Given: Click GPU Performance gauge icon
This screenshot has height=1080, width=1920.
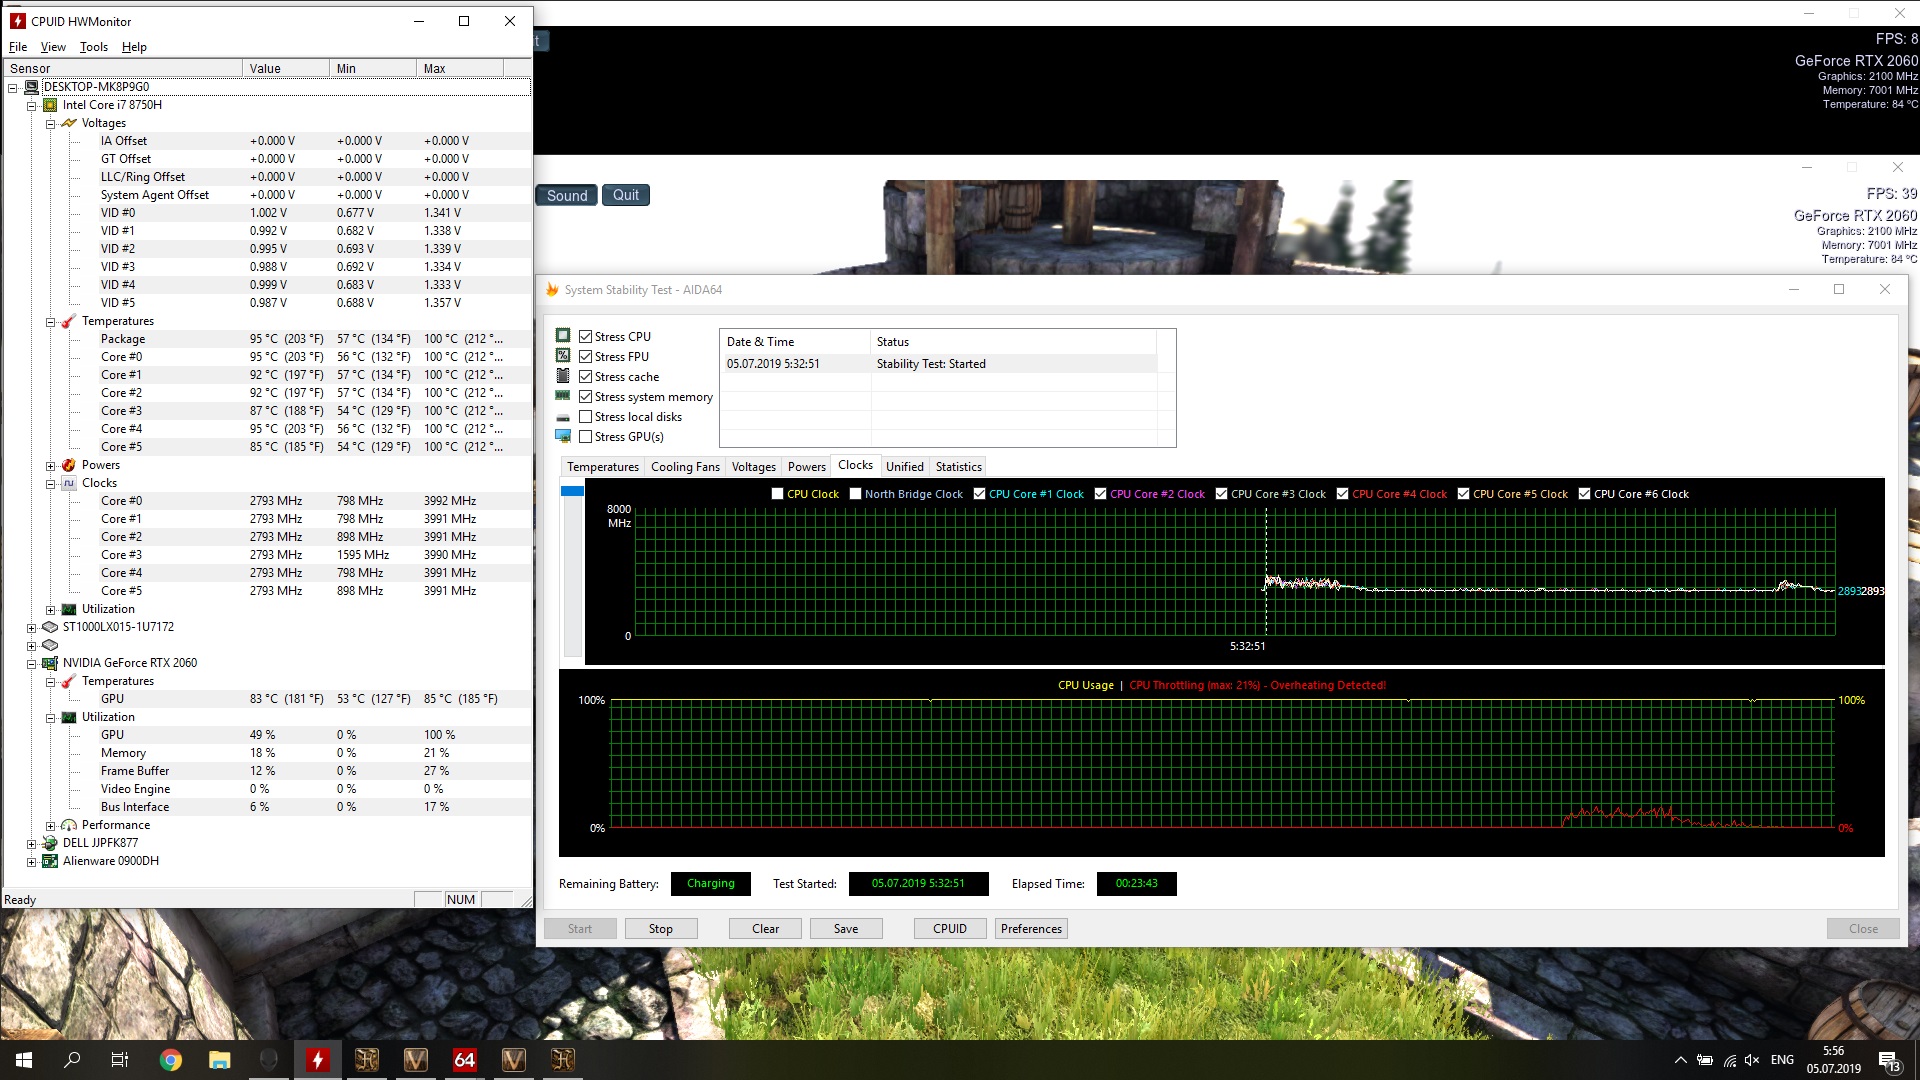Looking at the screenshot, I should point(69,825).
